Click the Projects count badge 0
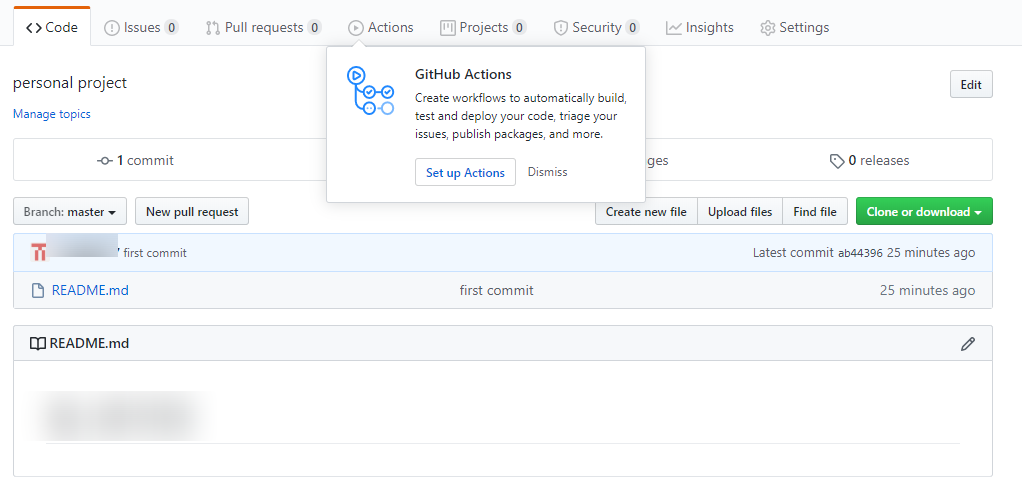 tap(519, 27)
